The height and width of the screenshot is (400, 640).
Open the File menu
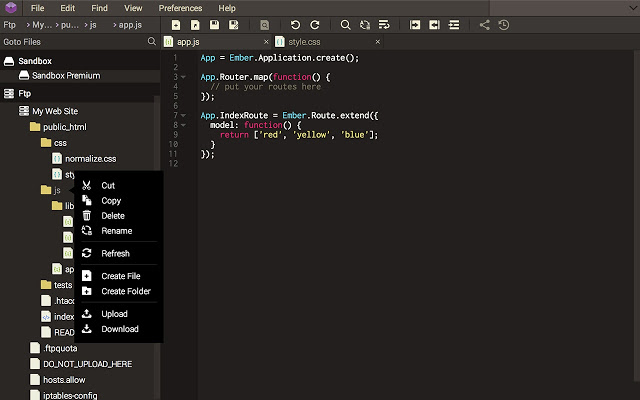click(x=37, y=8)
